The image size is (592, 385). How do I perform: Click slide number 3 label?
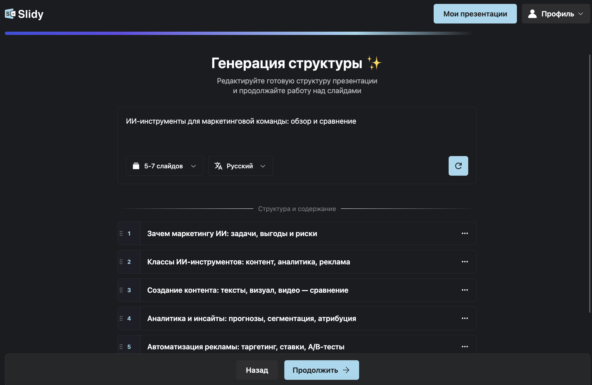point(129,290)
